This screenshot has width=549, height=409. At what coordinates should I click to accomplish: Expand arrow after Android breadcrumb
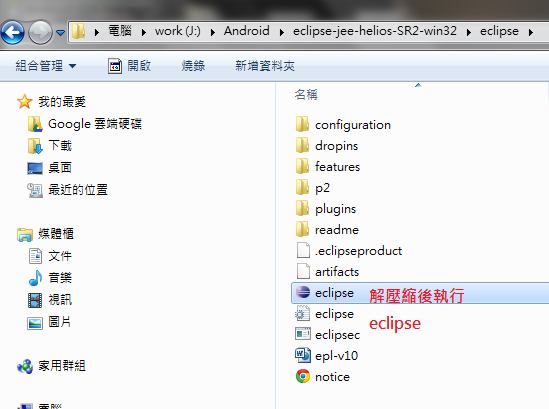point(282,32)
